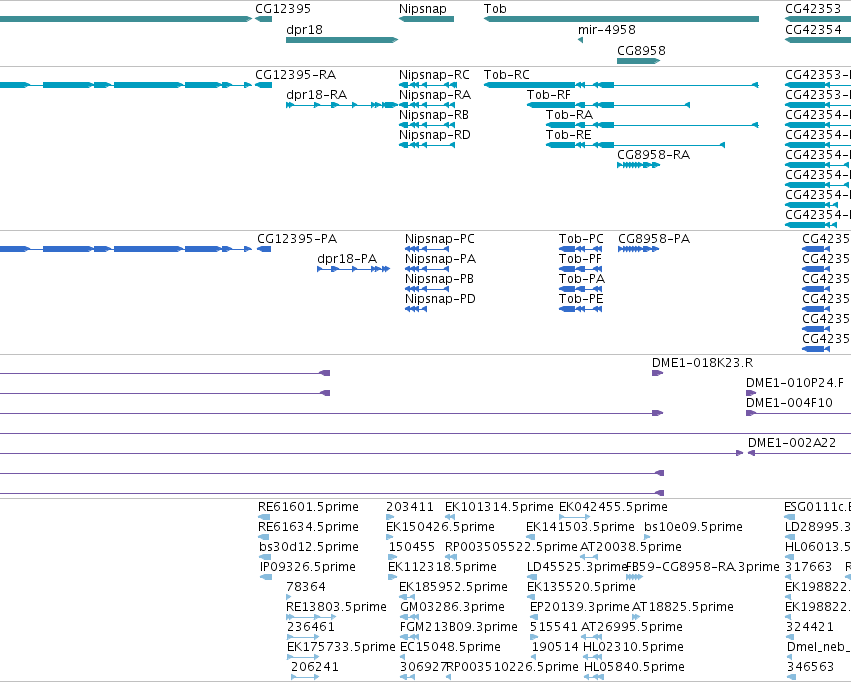Select the RE61634.5prime EST

(264, 537)
